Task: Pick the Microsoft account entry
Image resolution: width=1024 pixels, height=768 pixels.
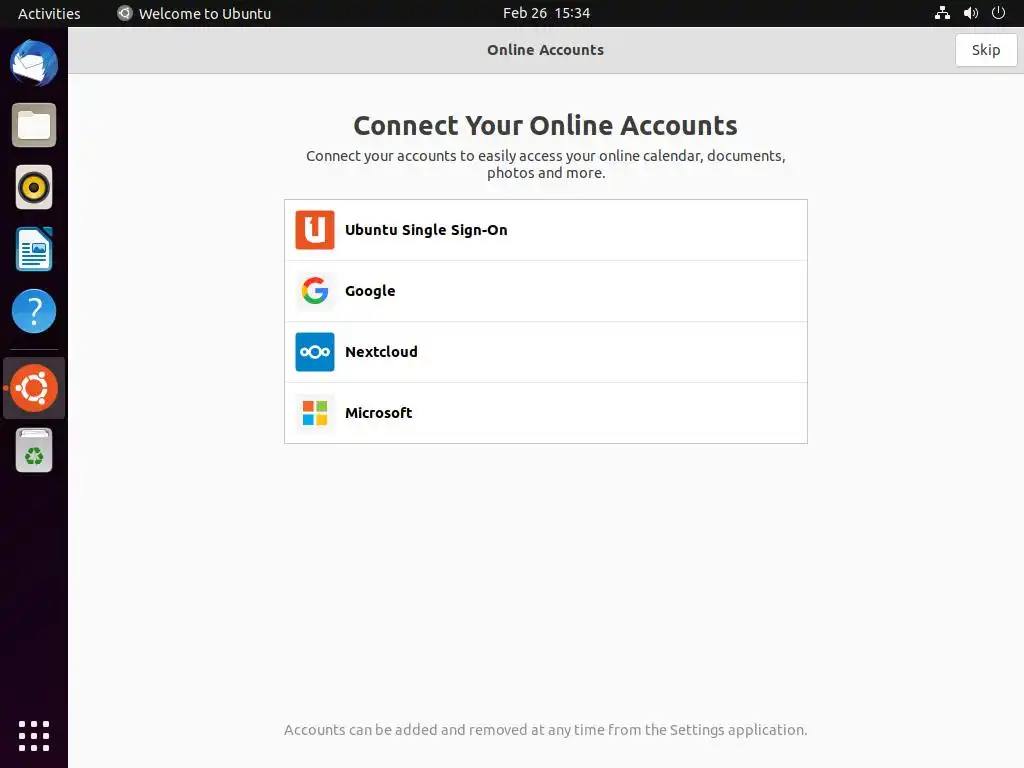Action: [x=546, y=413]
